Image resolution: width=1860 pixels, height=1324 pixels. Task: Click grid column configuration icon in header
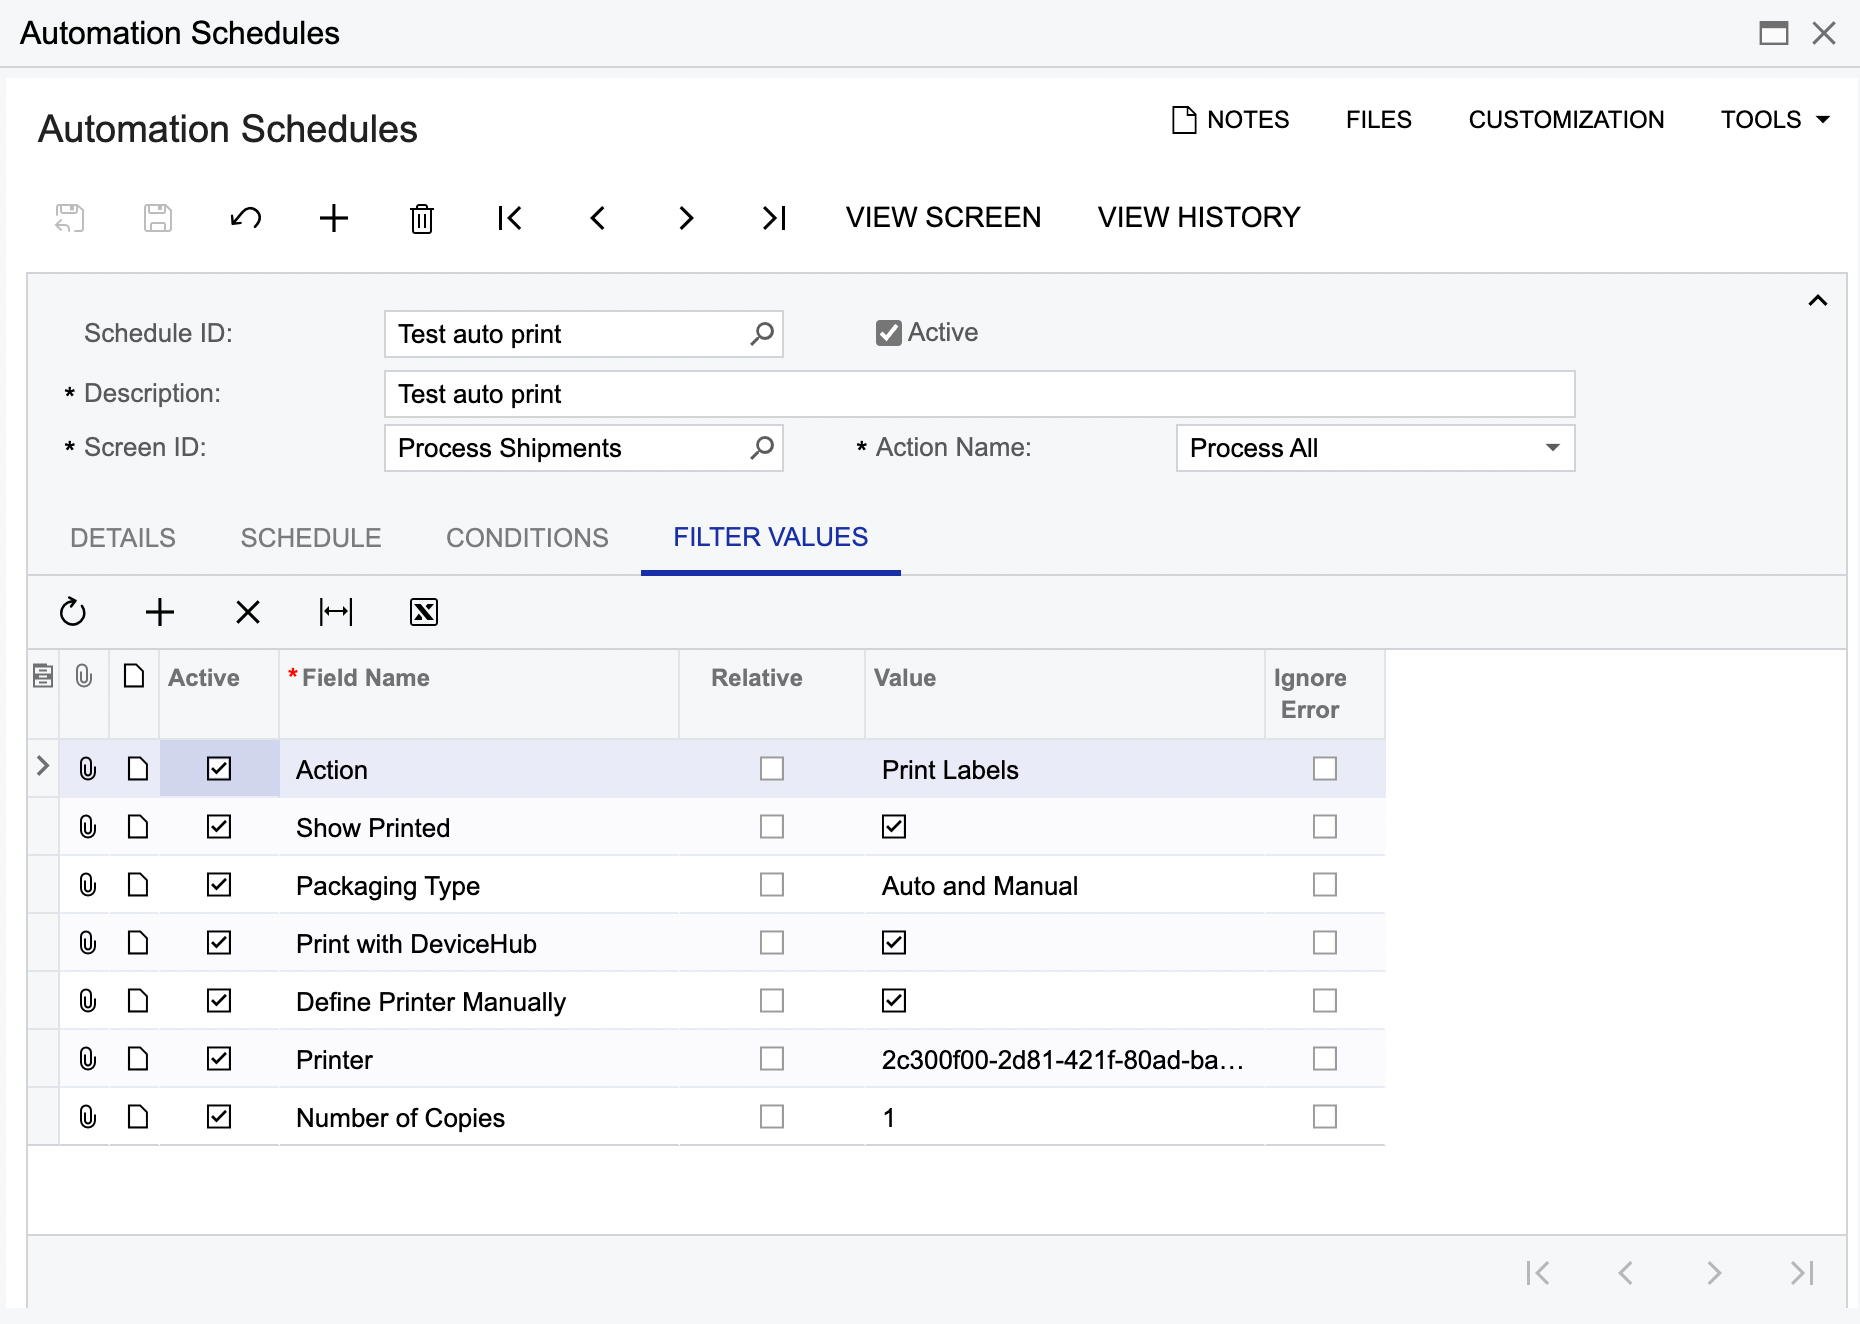coord(43,676)
